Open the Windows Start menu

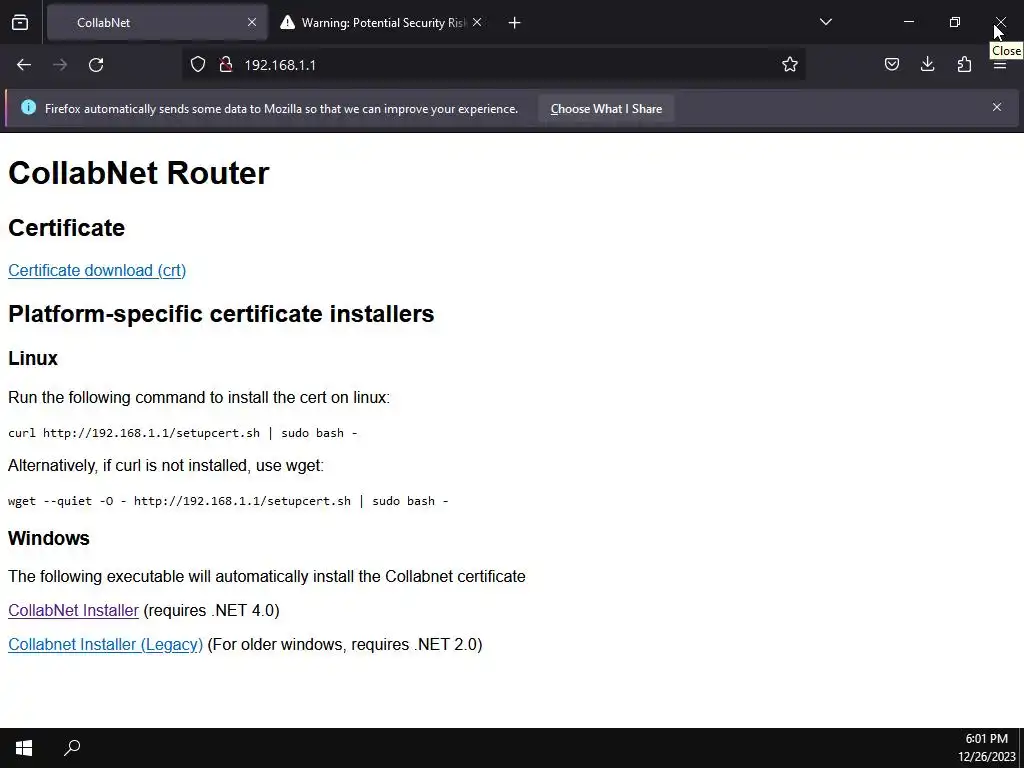coord(24,748)
